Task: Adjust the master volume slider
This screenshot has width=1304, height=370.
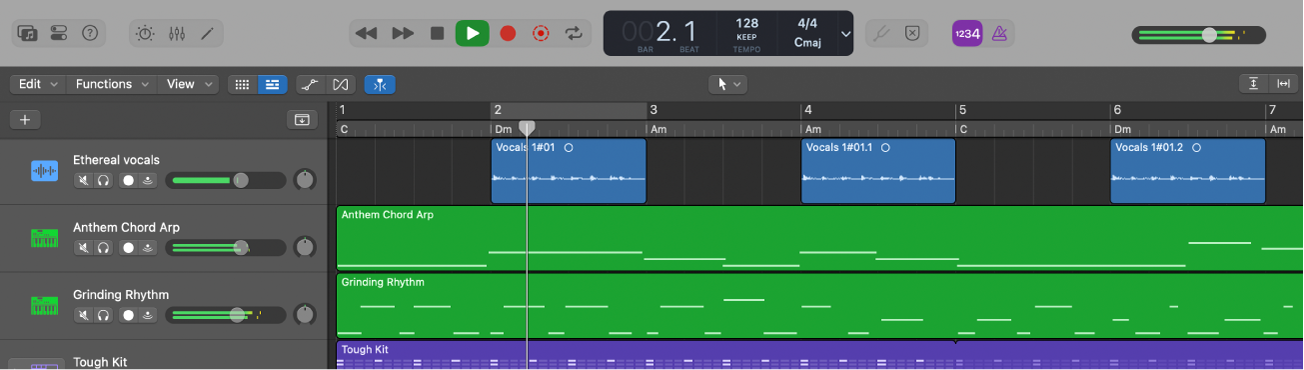Action: [x=1199, y=35]
